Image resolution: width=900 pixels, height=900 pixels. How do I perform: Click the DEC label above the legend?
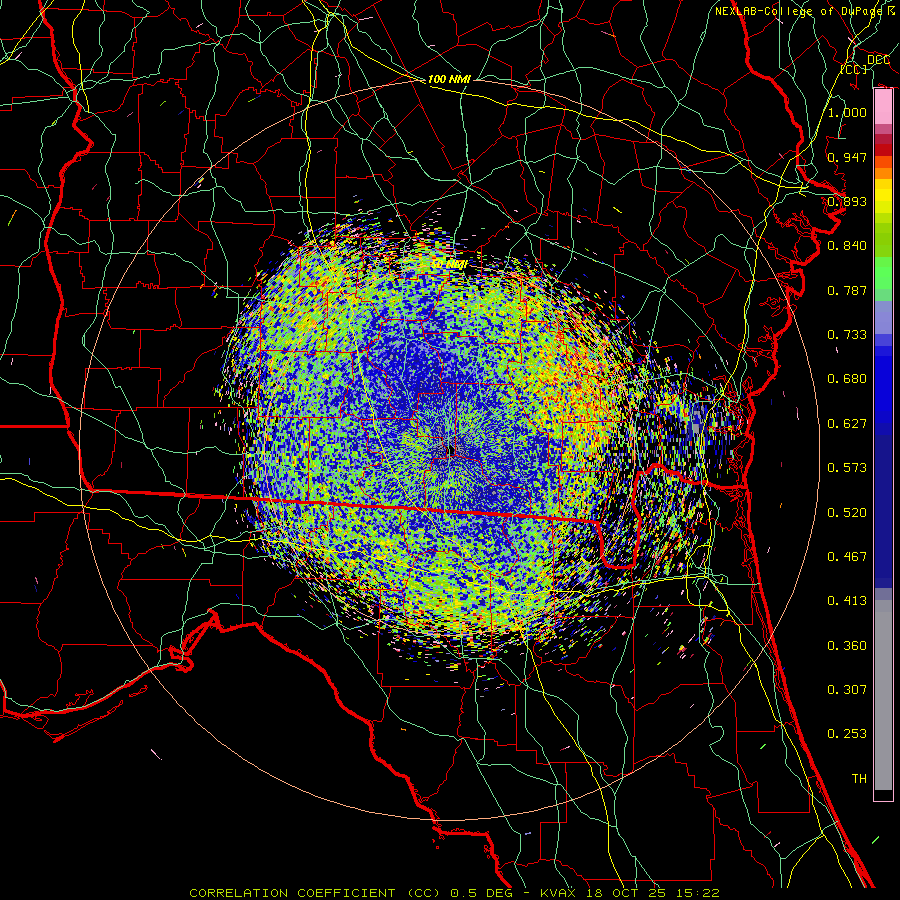[878, 60]
